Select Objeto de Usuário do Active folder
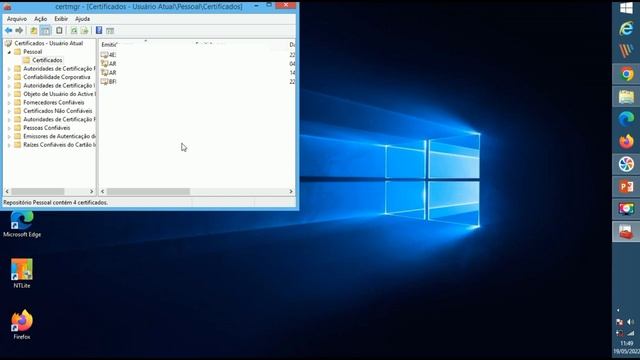 [x=59, y=94]
